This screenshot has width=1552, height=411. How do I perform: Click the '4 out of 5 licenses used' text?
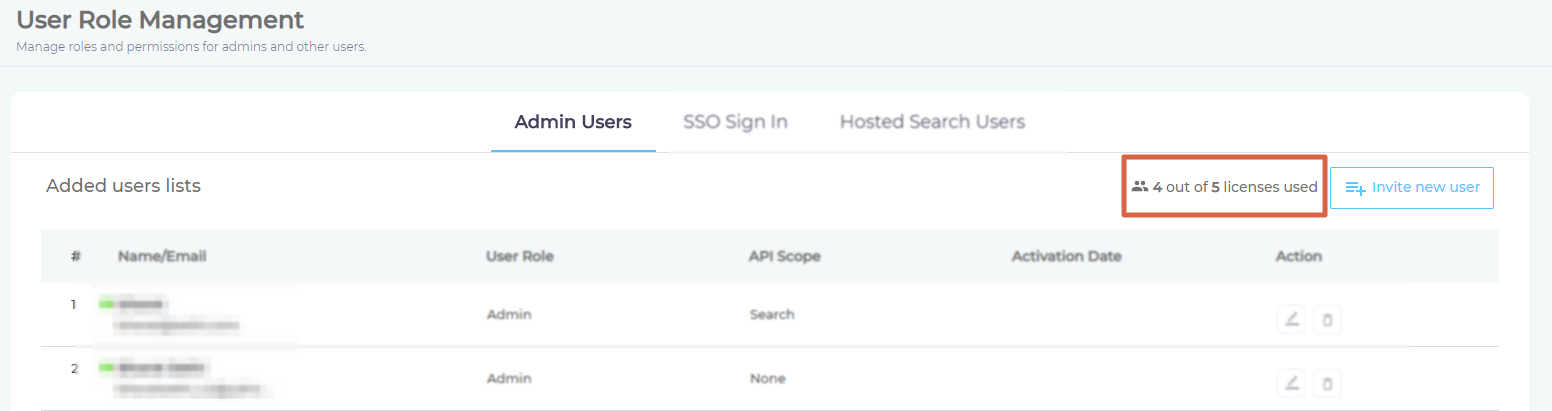tap(1234, 187)
